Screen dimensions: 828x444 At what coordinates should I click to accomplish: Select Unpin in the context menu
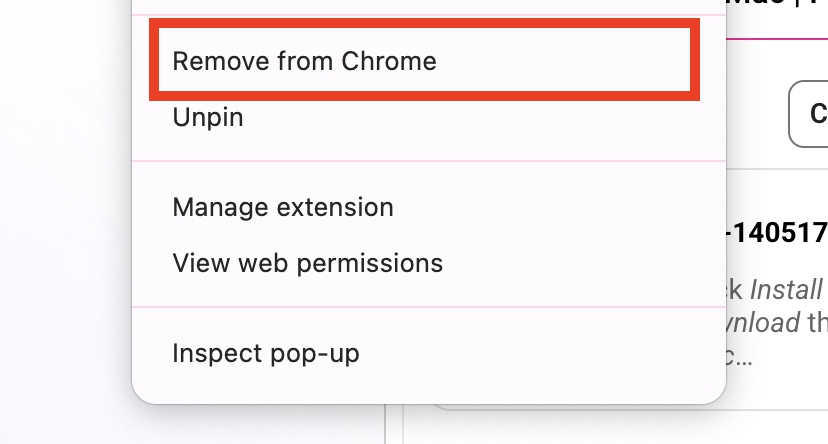(208, 117)
